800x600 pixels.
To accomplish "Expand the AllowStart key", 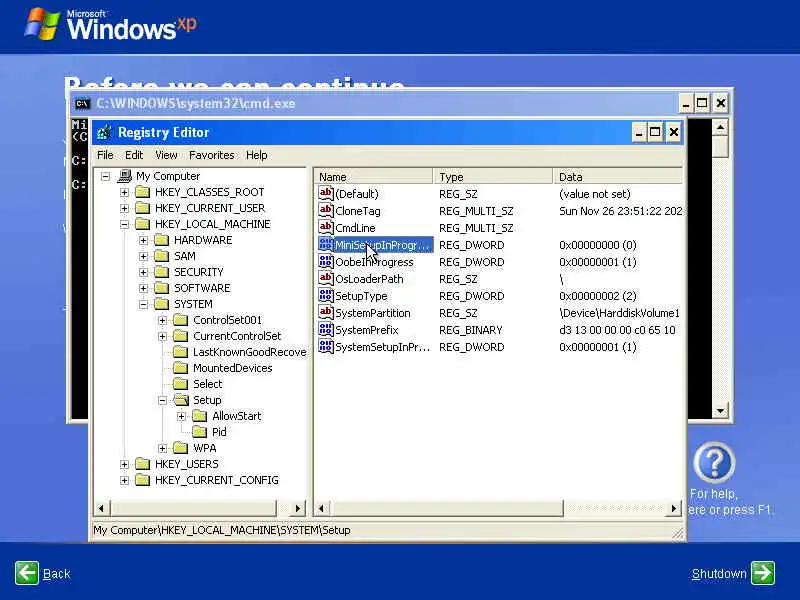I will pyautogui.click(x=182, y=416).
